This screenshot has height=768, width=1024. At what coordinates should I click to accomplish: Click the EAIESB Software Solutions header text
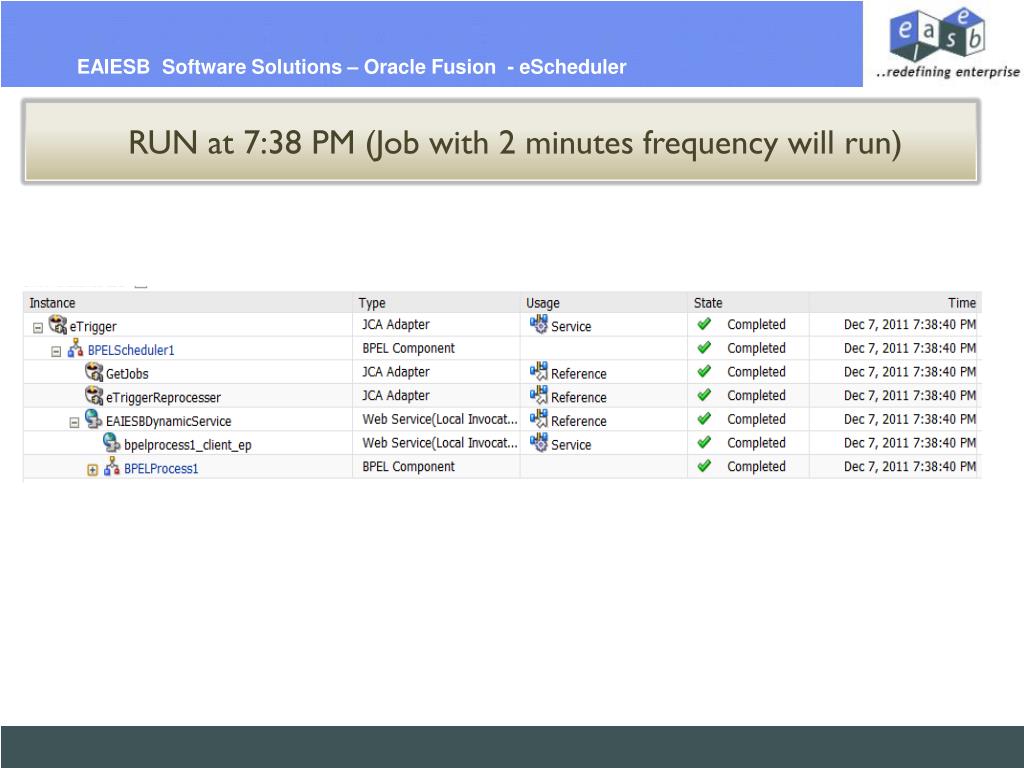pos(351,67)
